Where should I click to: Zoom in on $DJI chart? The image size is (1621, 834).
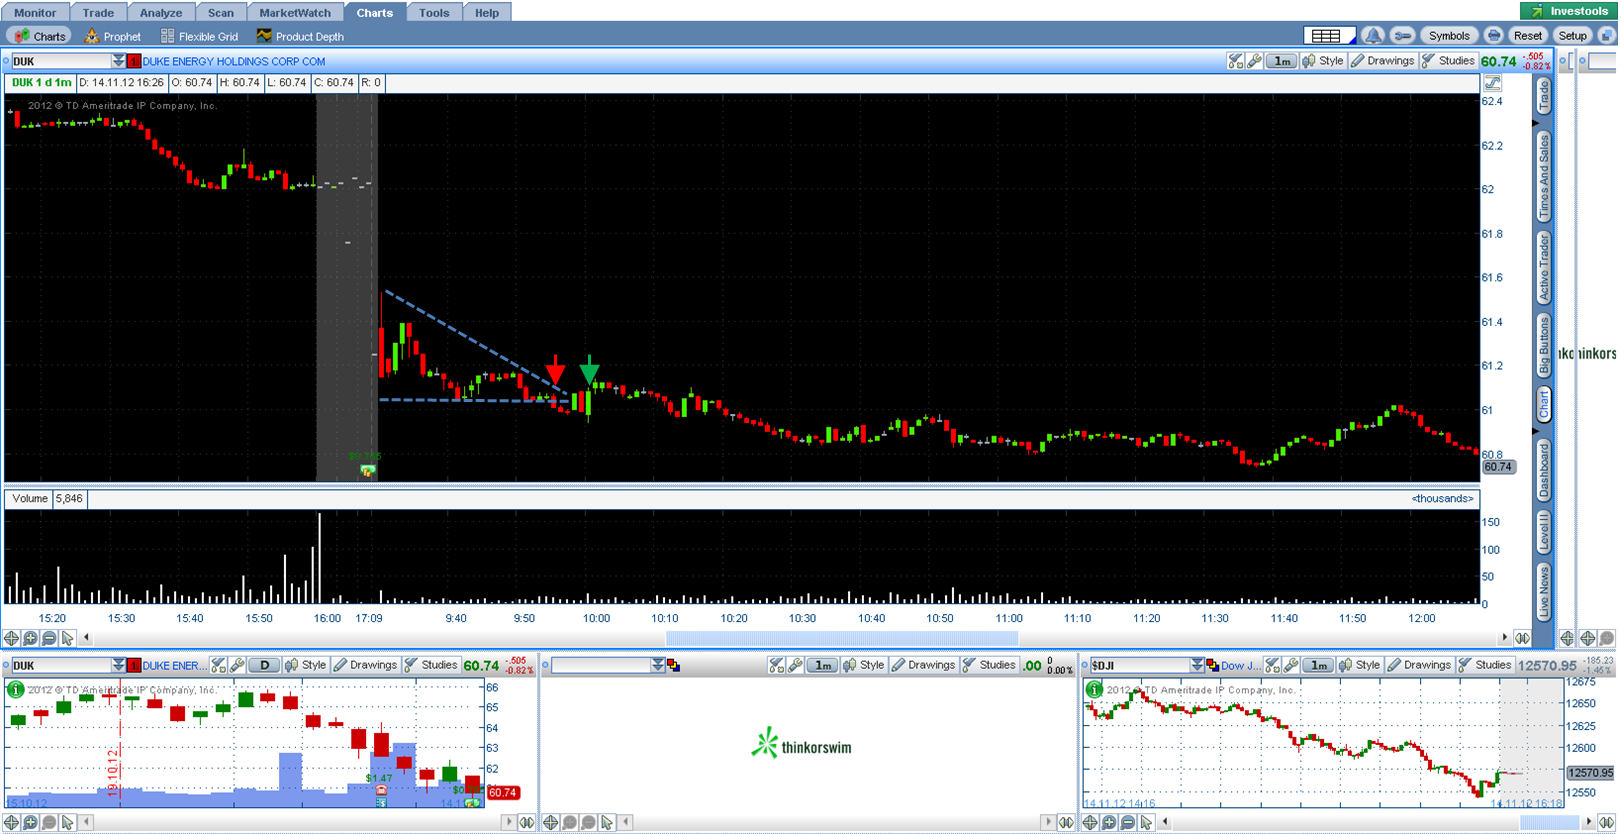tap(1109, 822)
